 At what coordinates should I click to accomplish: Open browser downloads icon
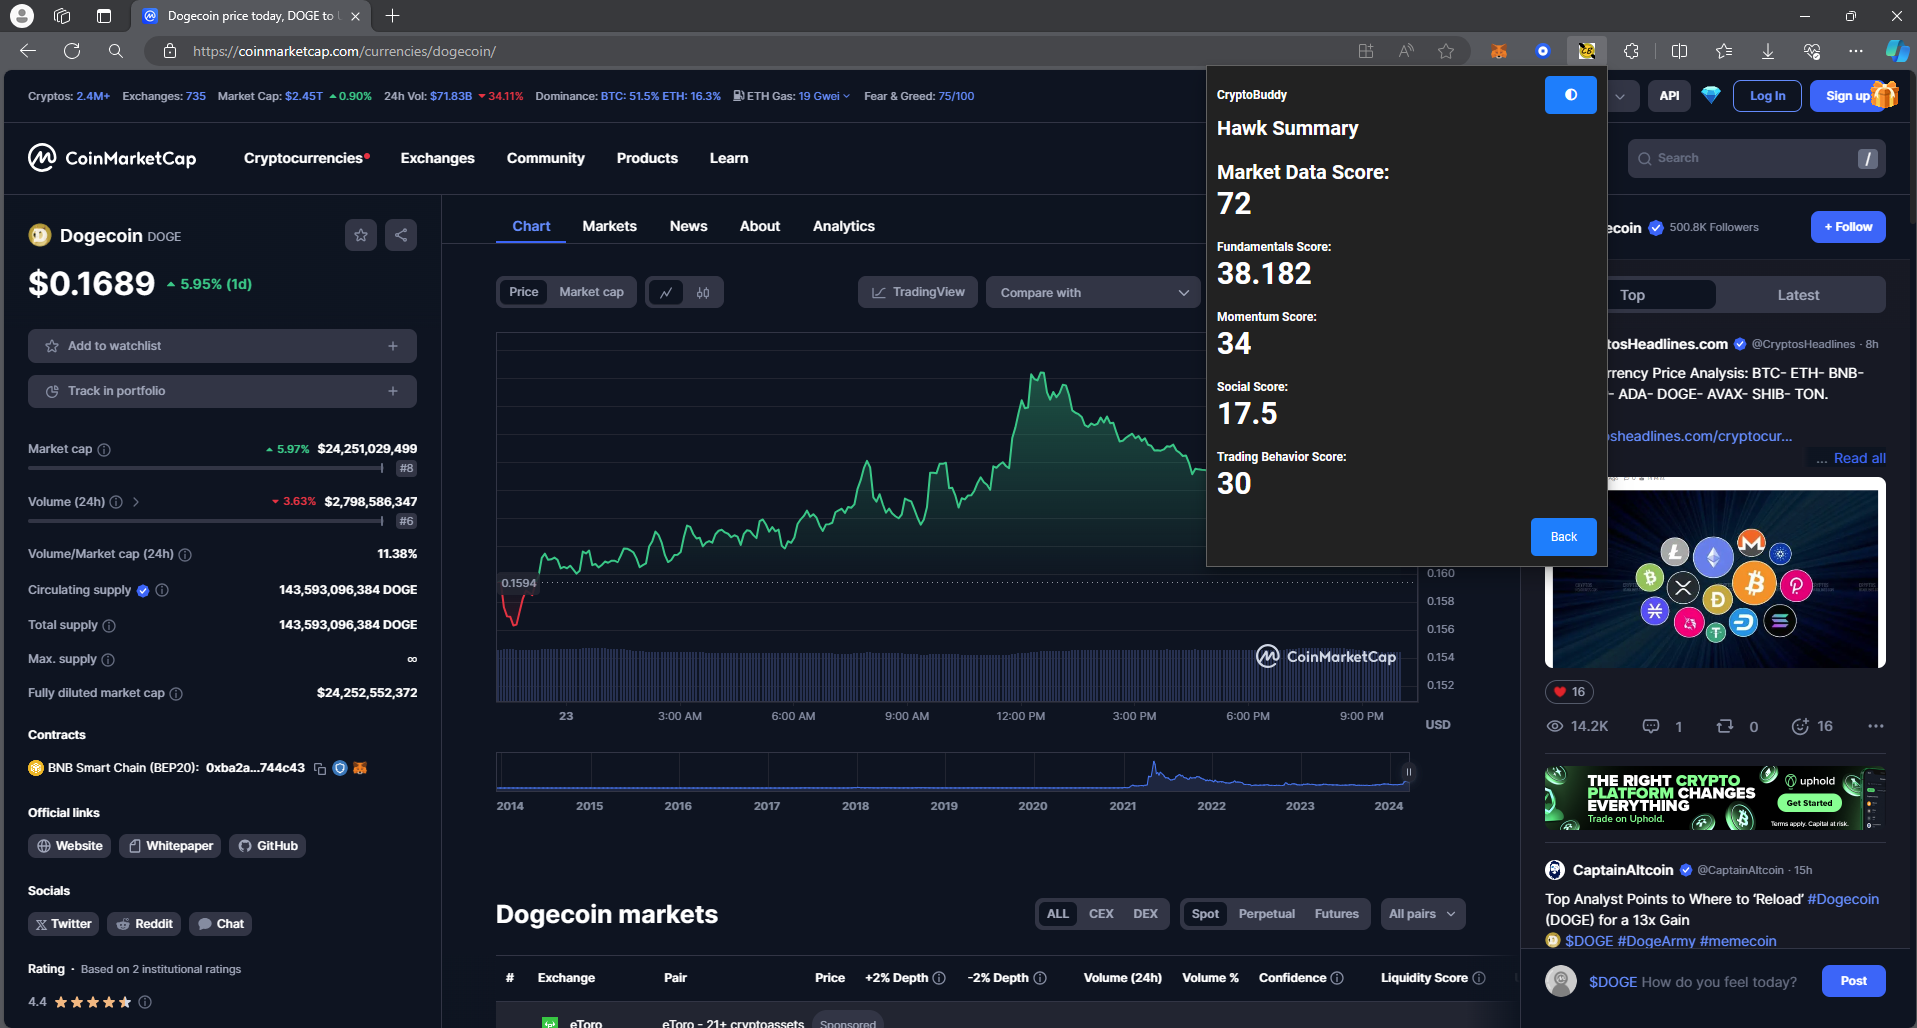(x=1767, y=51)
